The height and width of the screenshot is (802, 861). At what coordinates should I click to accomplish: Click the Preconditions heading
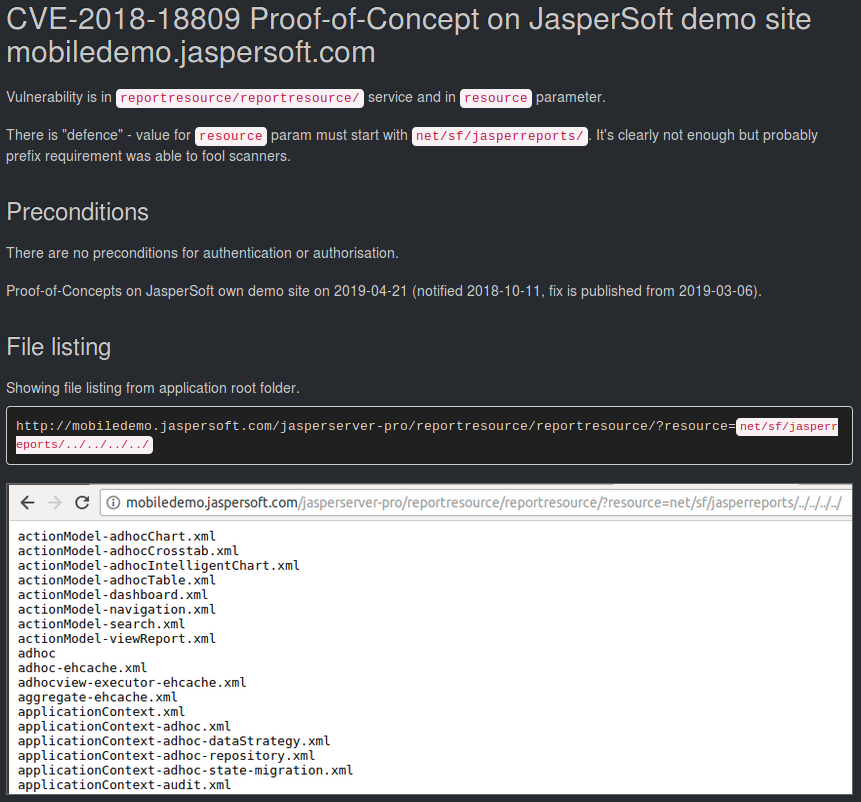pyautogui.click(x=77, y=212)
